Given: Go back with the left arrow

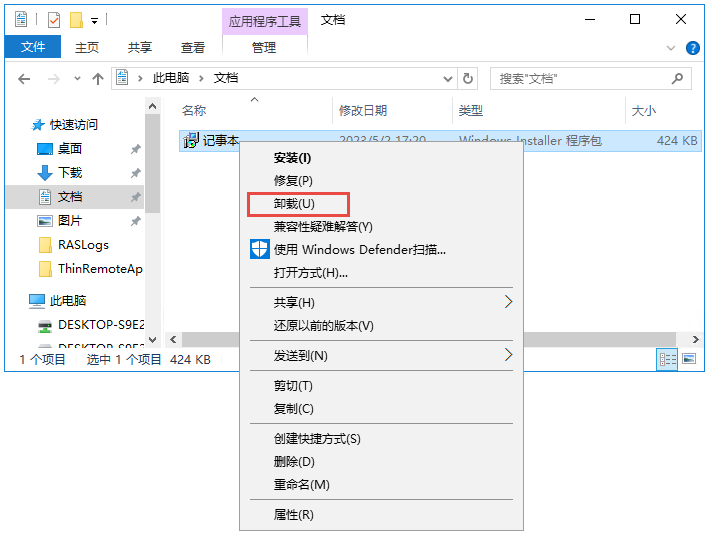Looking at the screenshot, I should tap(24, 79).
